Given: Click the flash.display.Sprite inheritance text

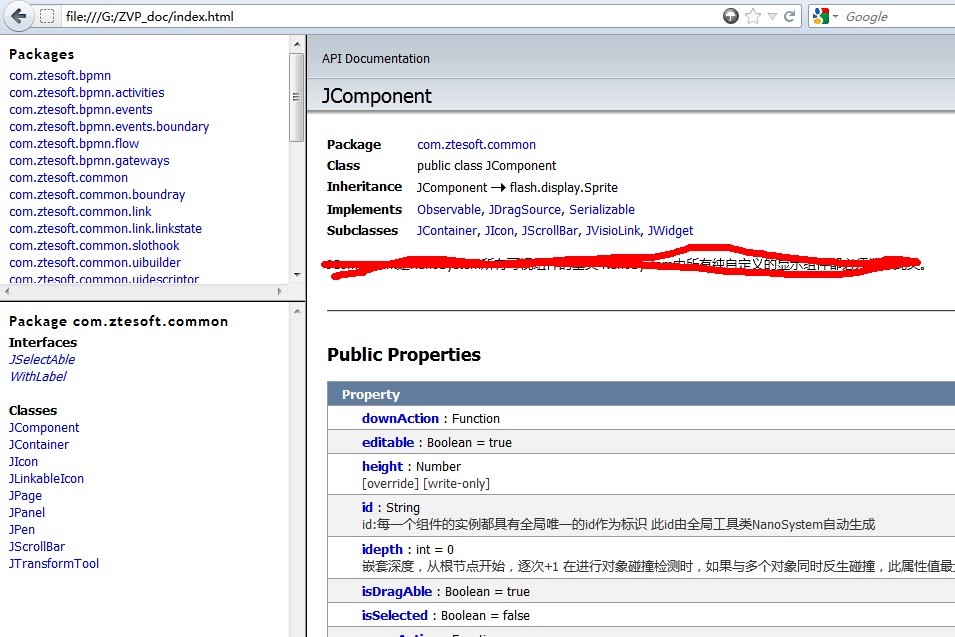Looking at the screenshot, I should click(563, 188).
